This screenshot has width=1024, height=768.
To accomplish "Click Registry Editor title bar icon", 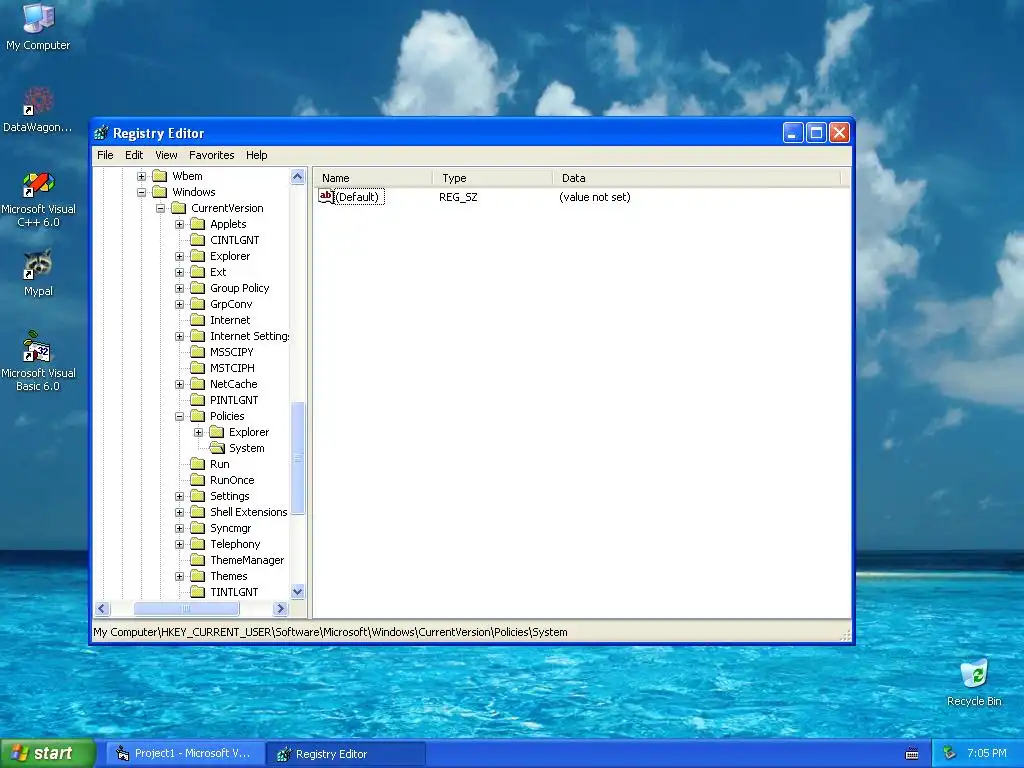I will pyautogui.click(x=101, y=133).
